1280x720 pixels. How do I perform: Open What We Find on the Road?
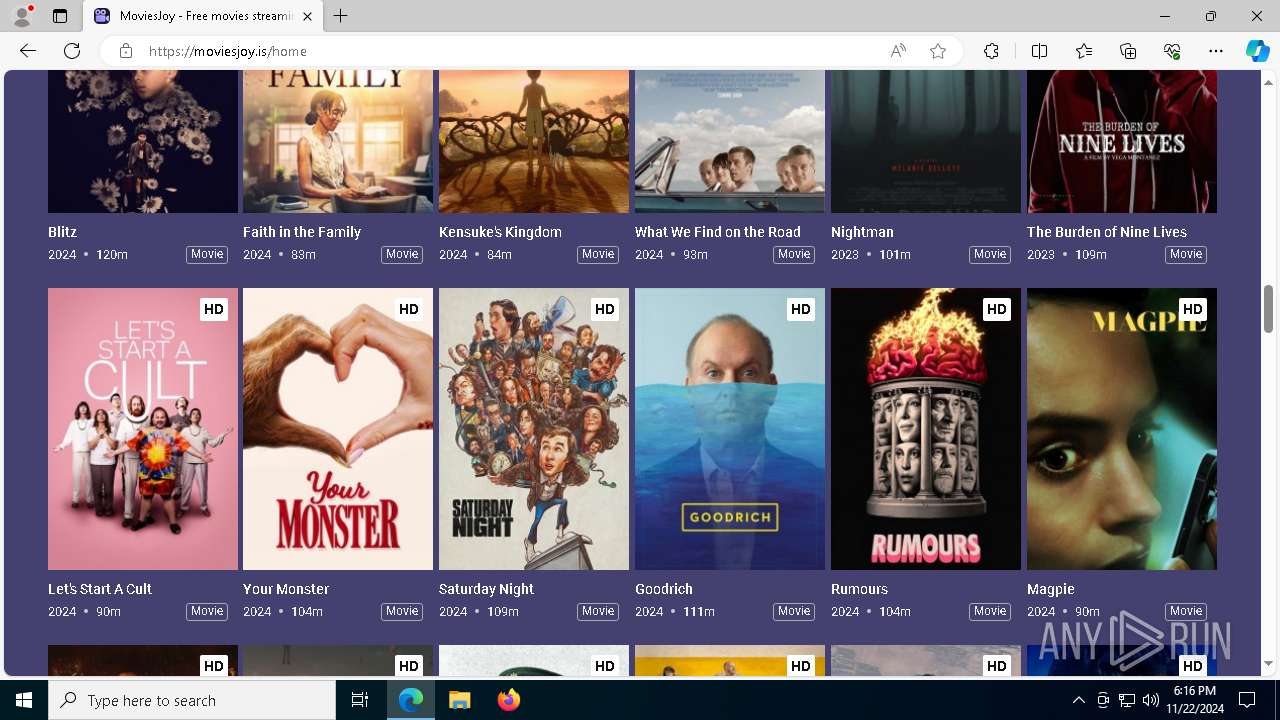[x=718, y=232]
